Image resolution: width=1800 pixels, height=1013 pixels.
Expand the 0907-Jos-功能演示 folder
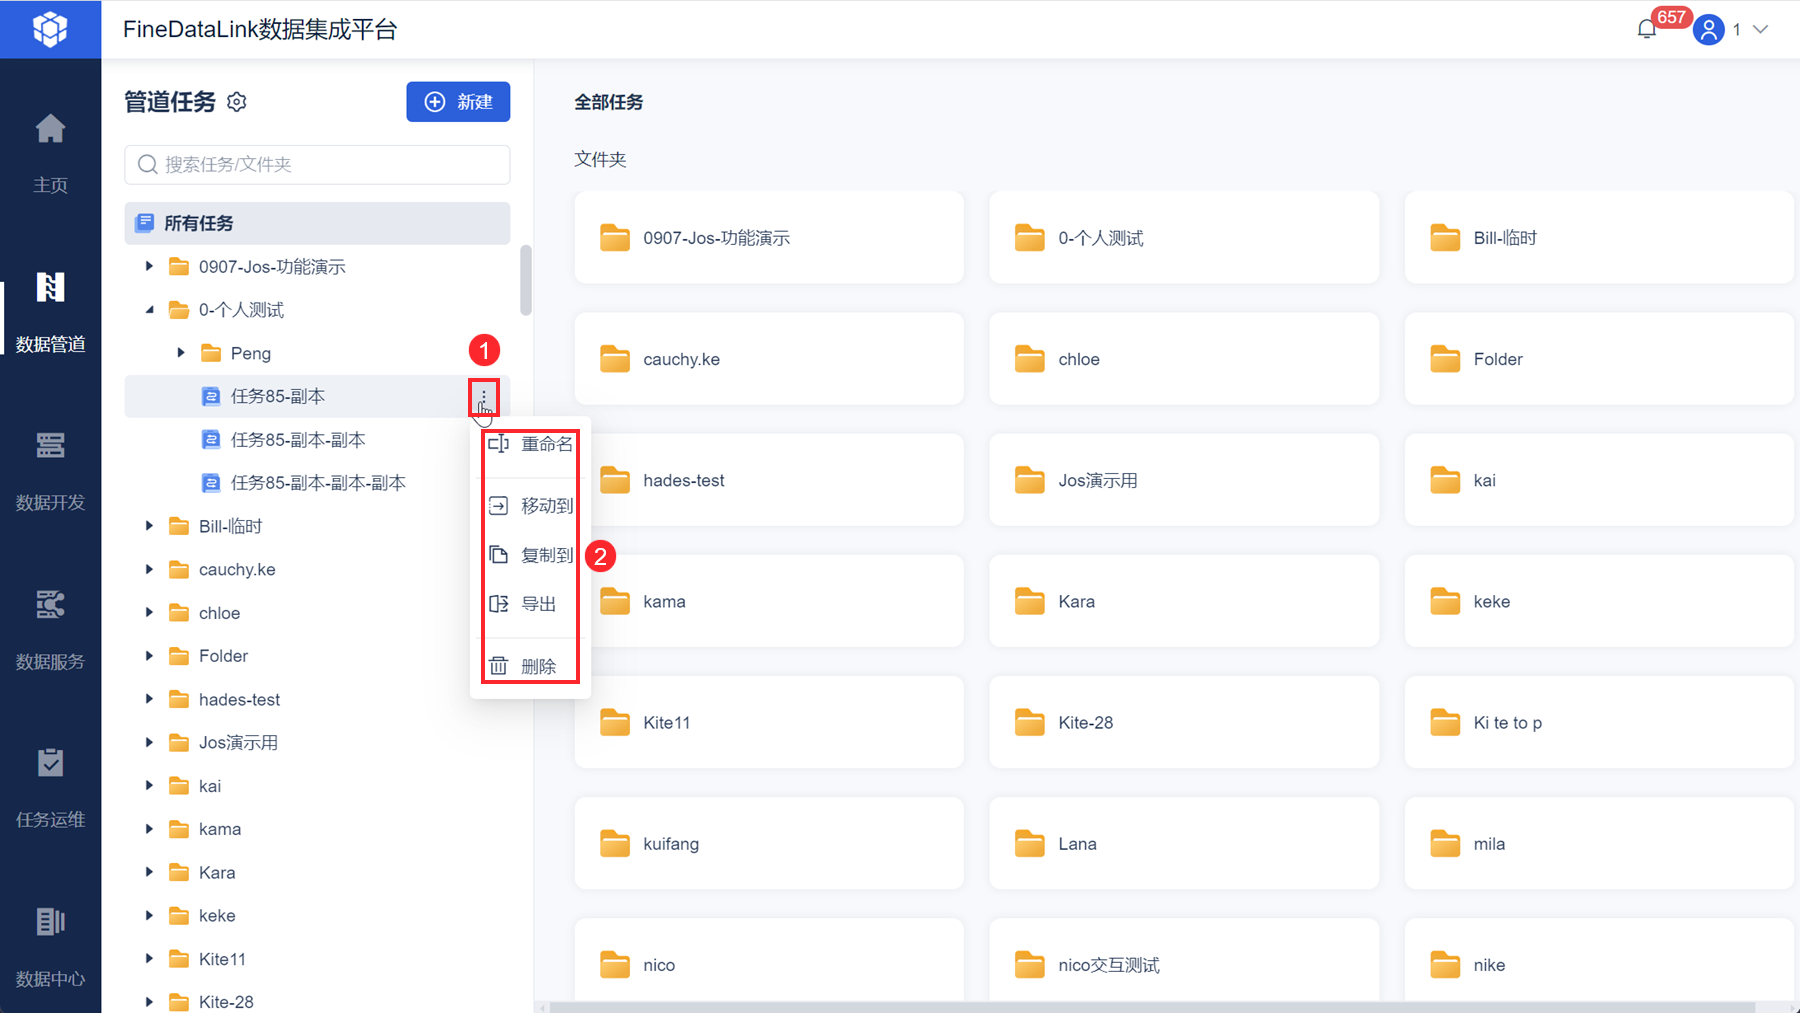[150, 267]
